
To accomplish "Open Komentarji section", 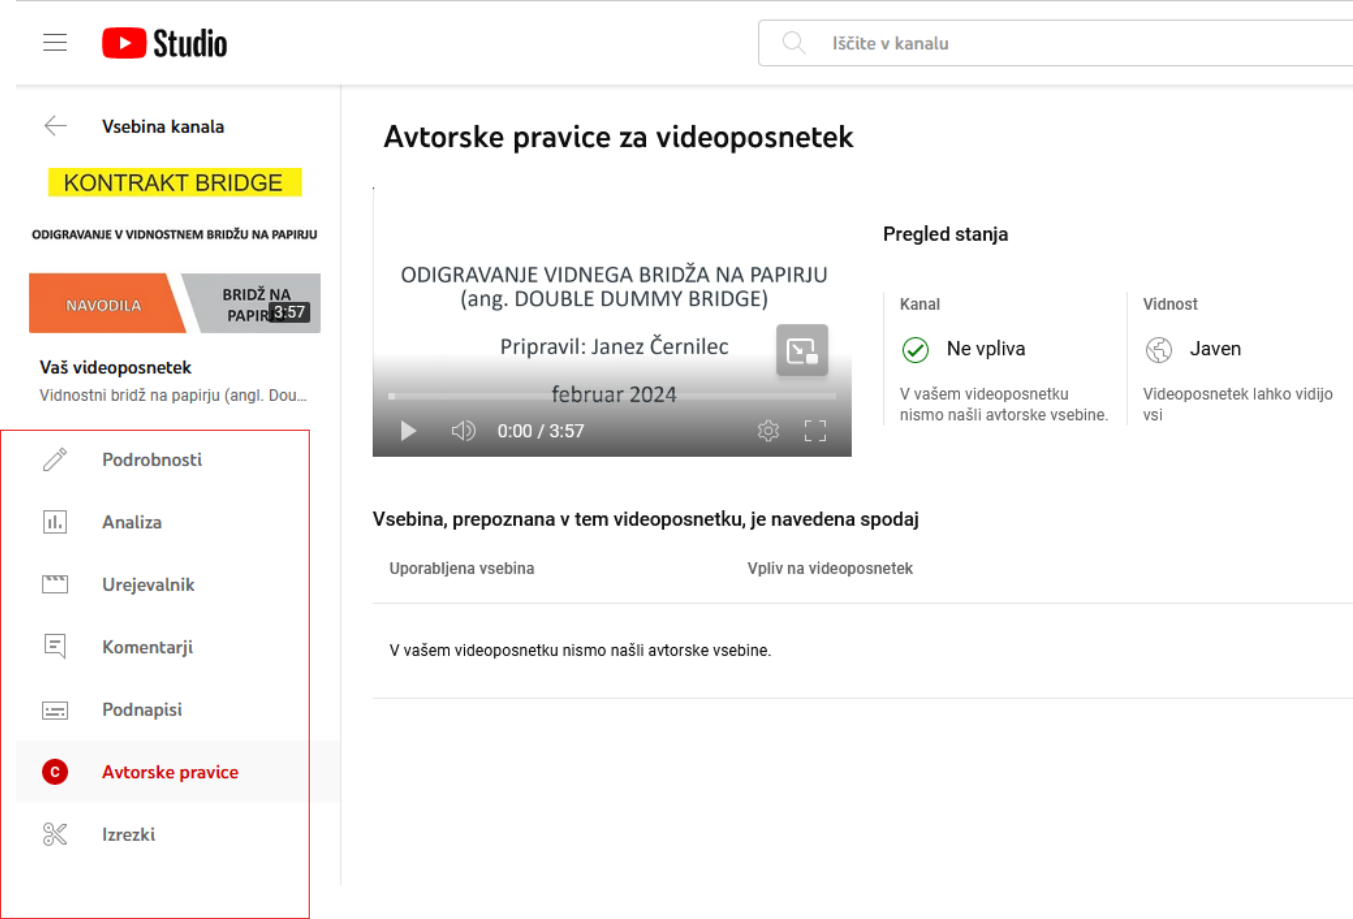I will tap(147, 647).
